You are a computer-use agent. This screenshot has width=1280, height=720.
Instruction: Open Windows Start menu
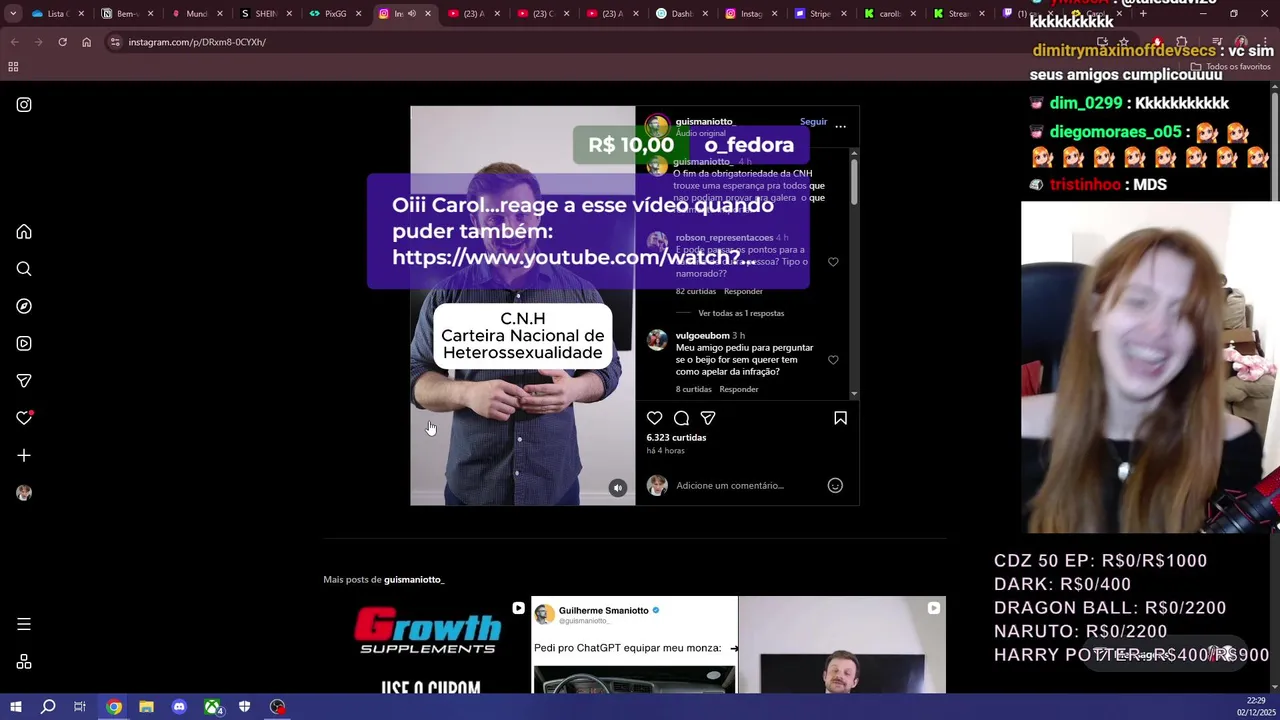tap(15, 707)
